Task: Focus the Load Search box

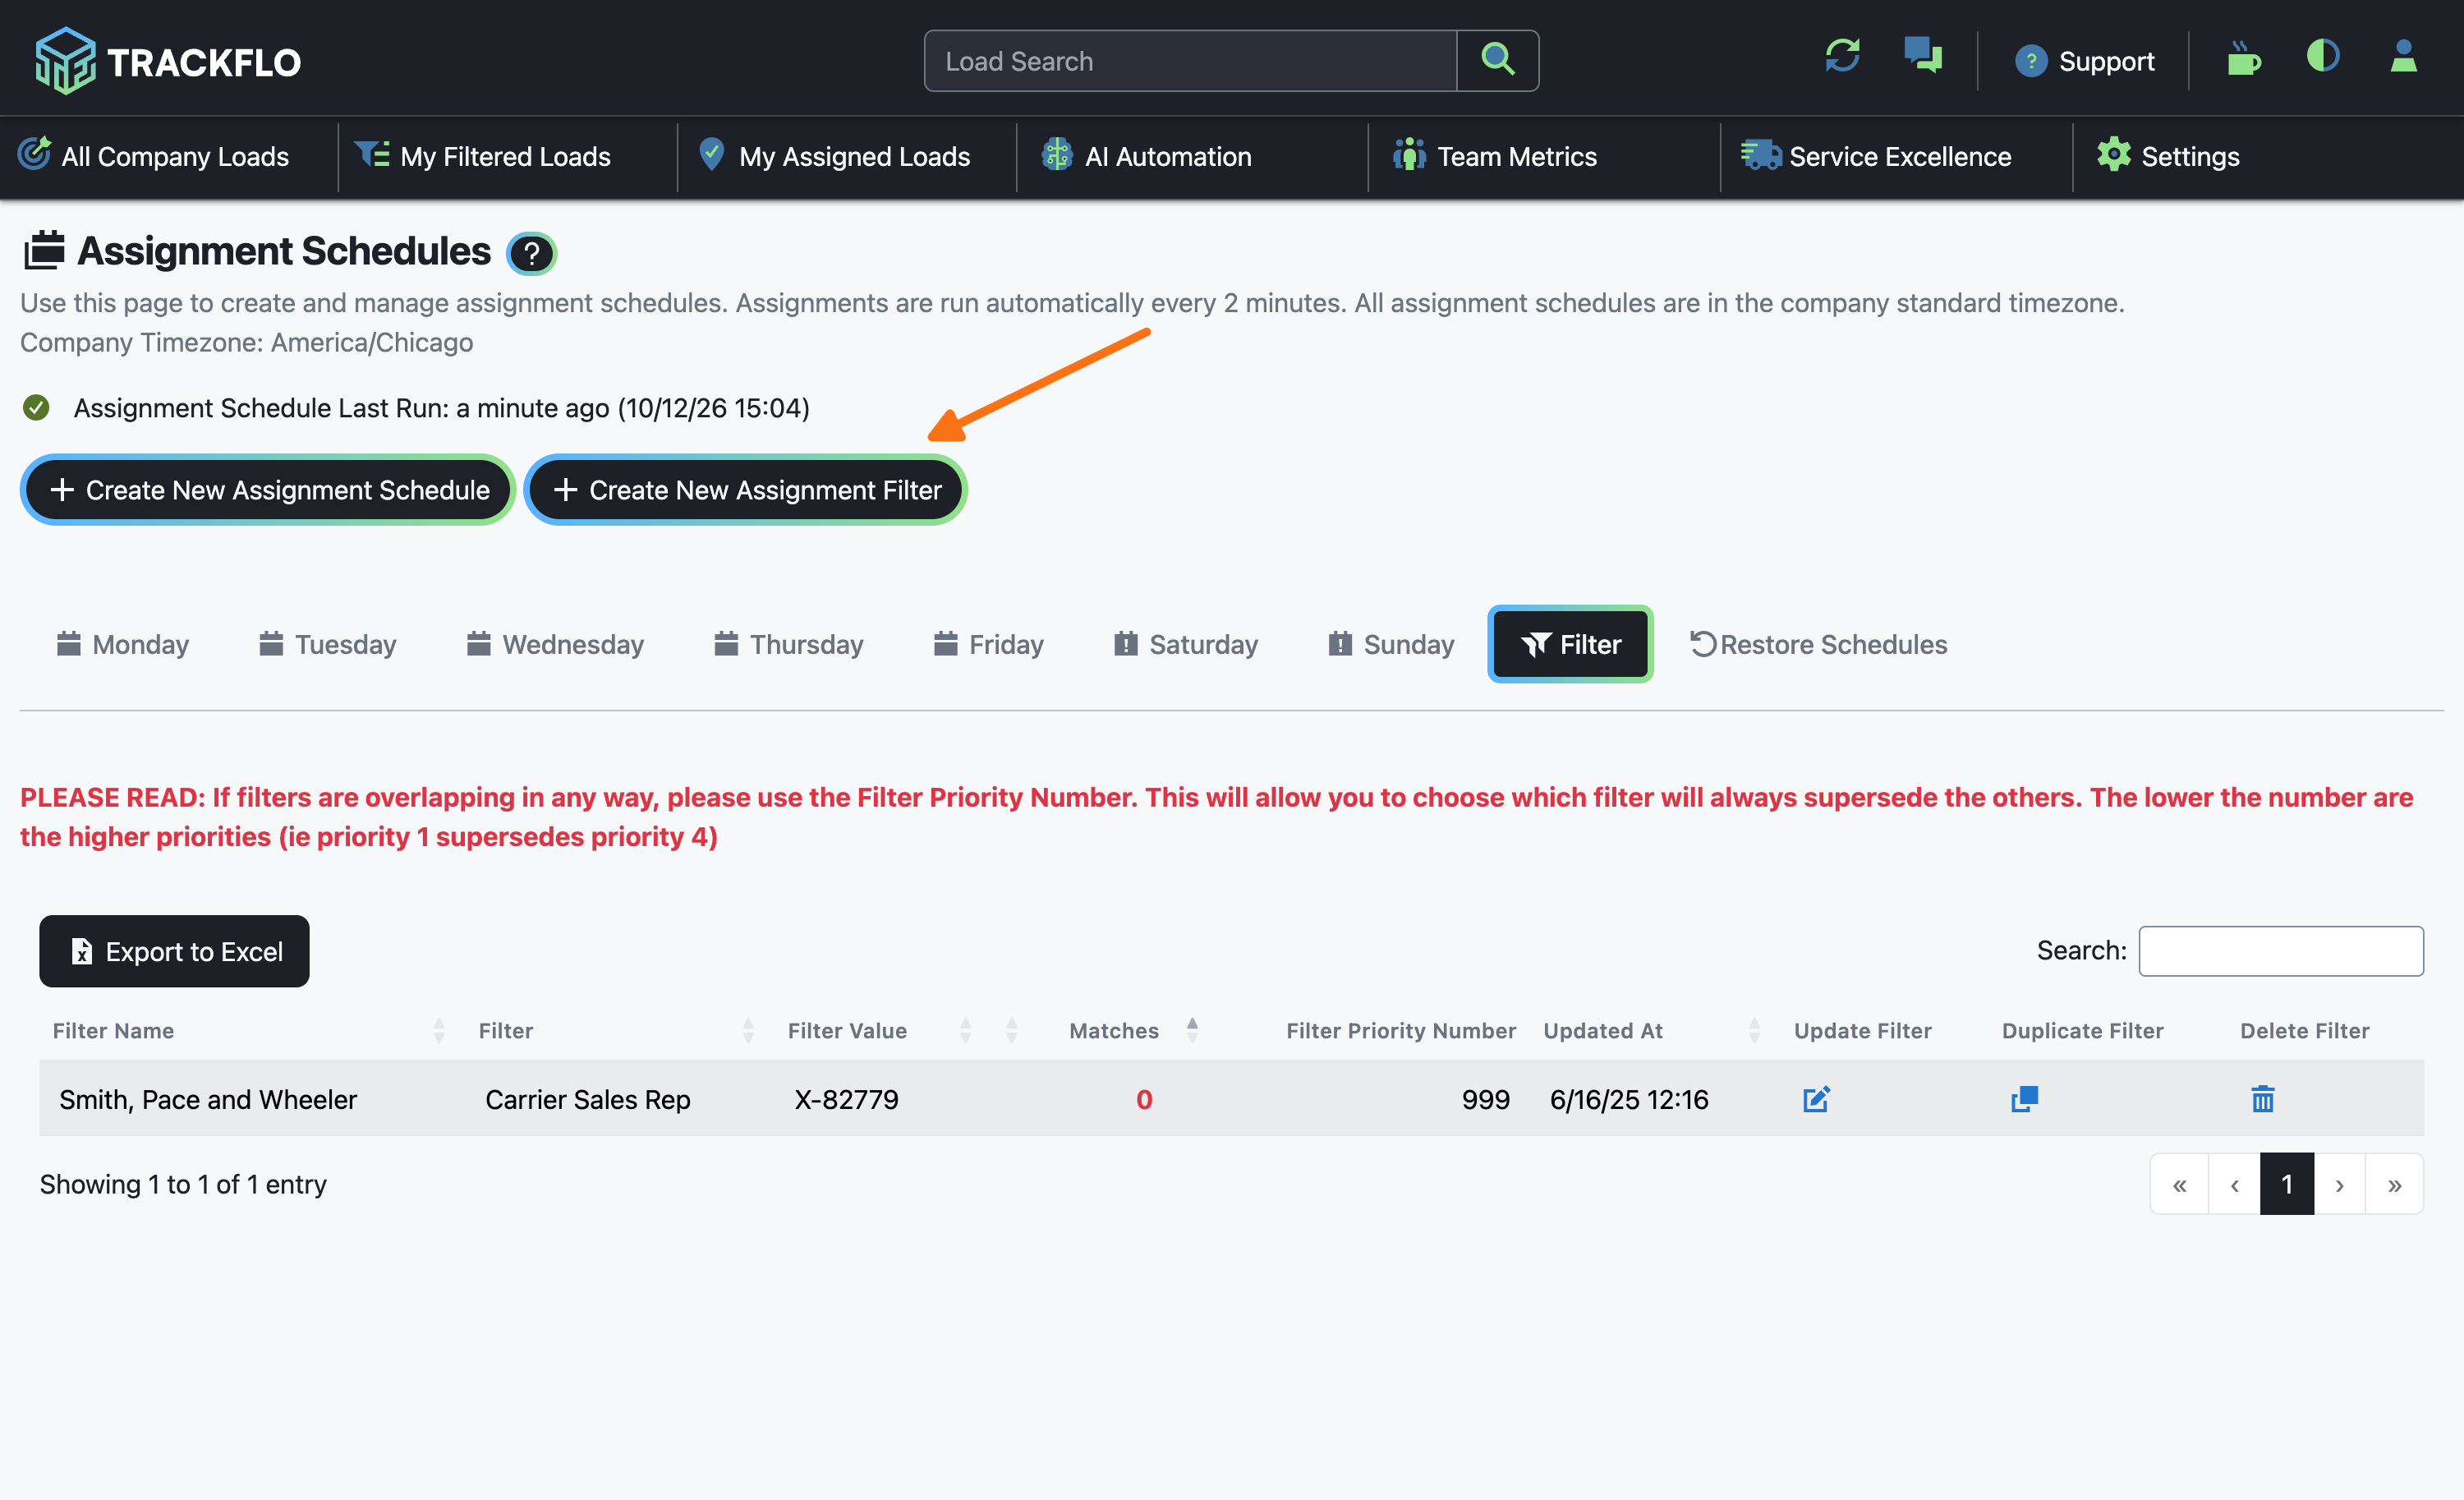Action: pyautogui.click(x=1190, y=61)
